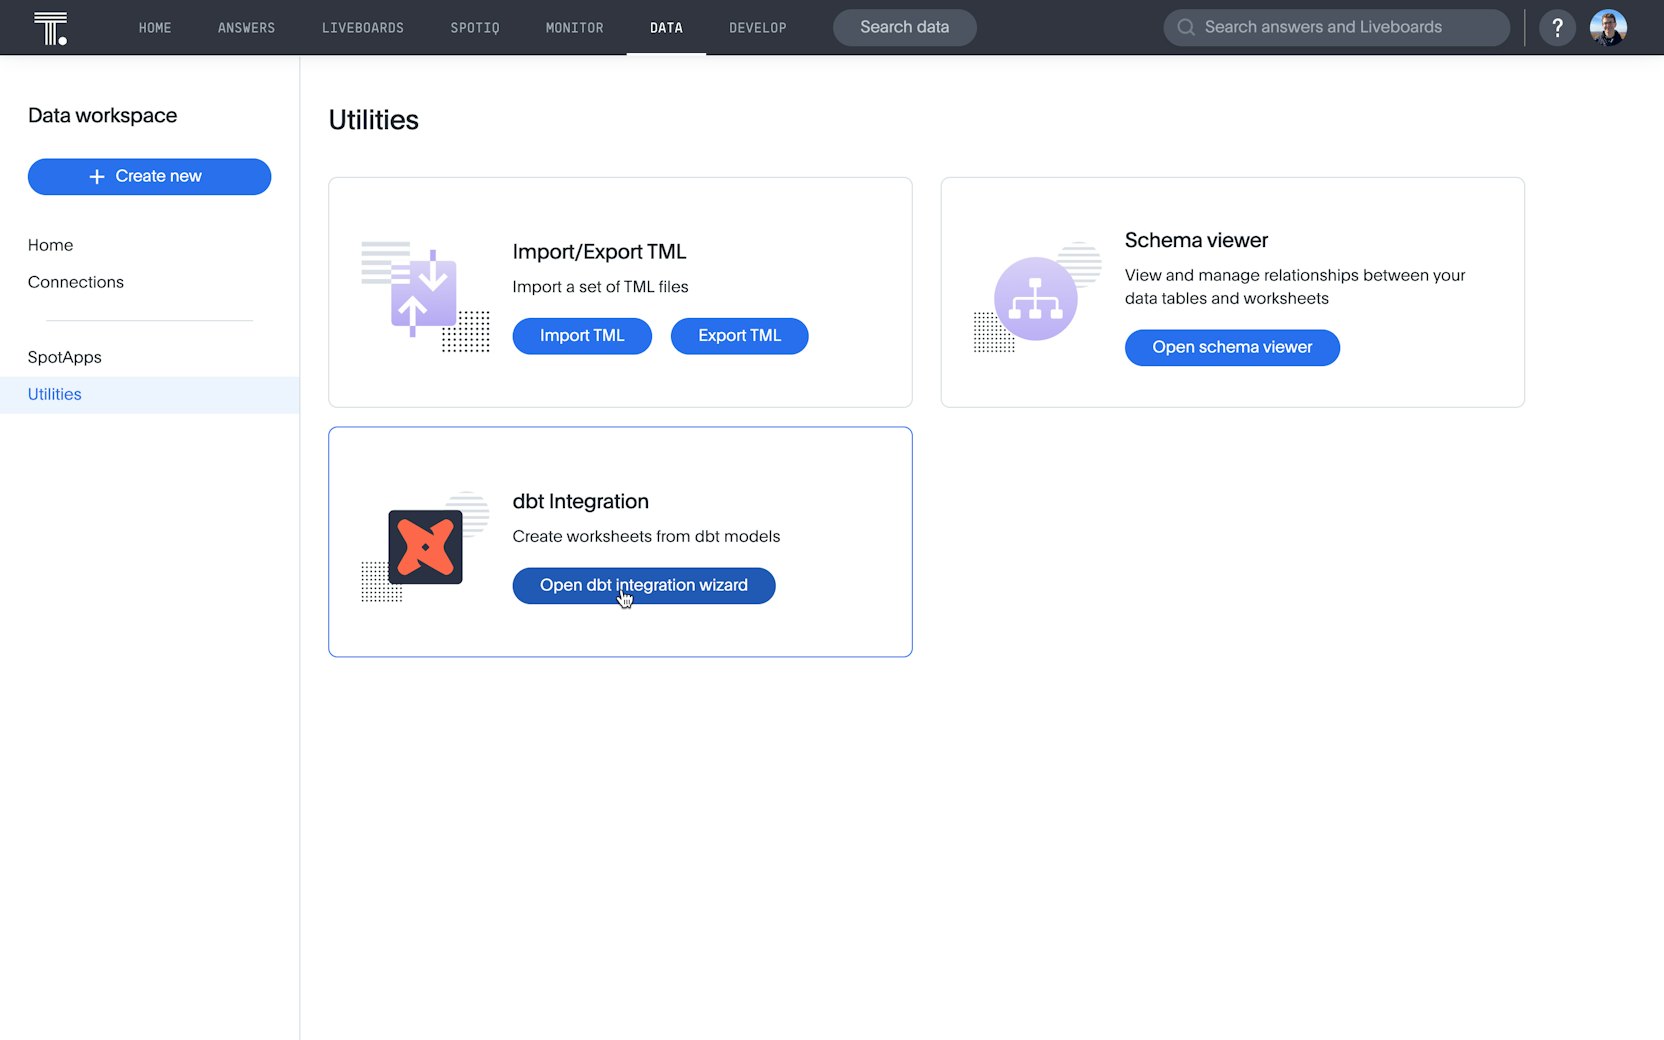Open the help menu via the question mark icon
Viewport: 1664px width, 1040px height.
point(1557,27)
